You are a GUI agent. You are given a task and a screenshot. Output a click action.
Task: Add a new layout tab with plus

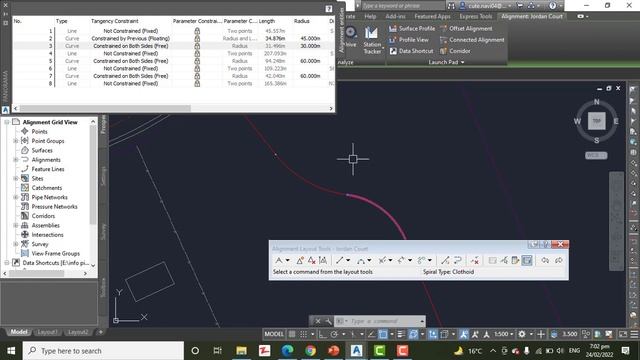pyautogui.click(x=100, y=332)
